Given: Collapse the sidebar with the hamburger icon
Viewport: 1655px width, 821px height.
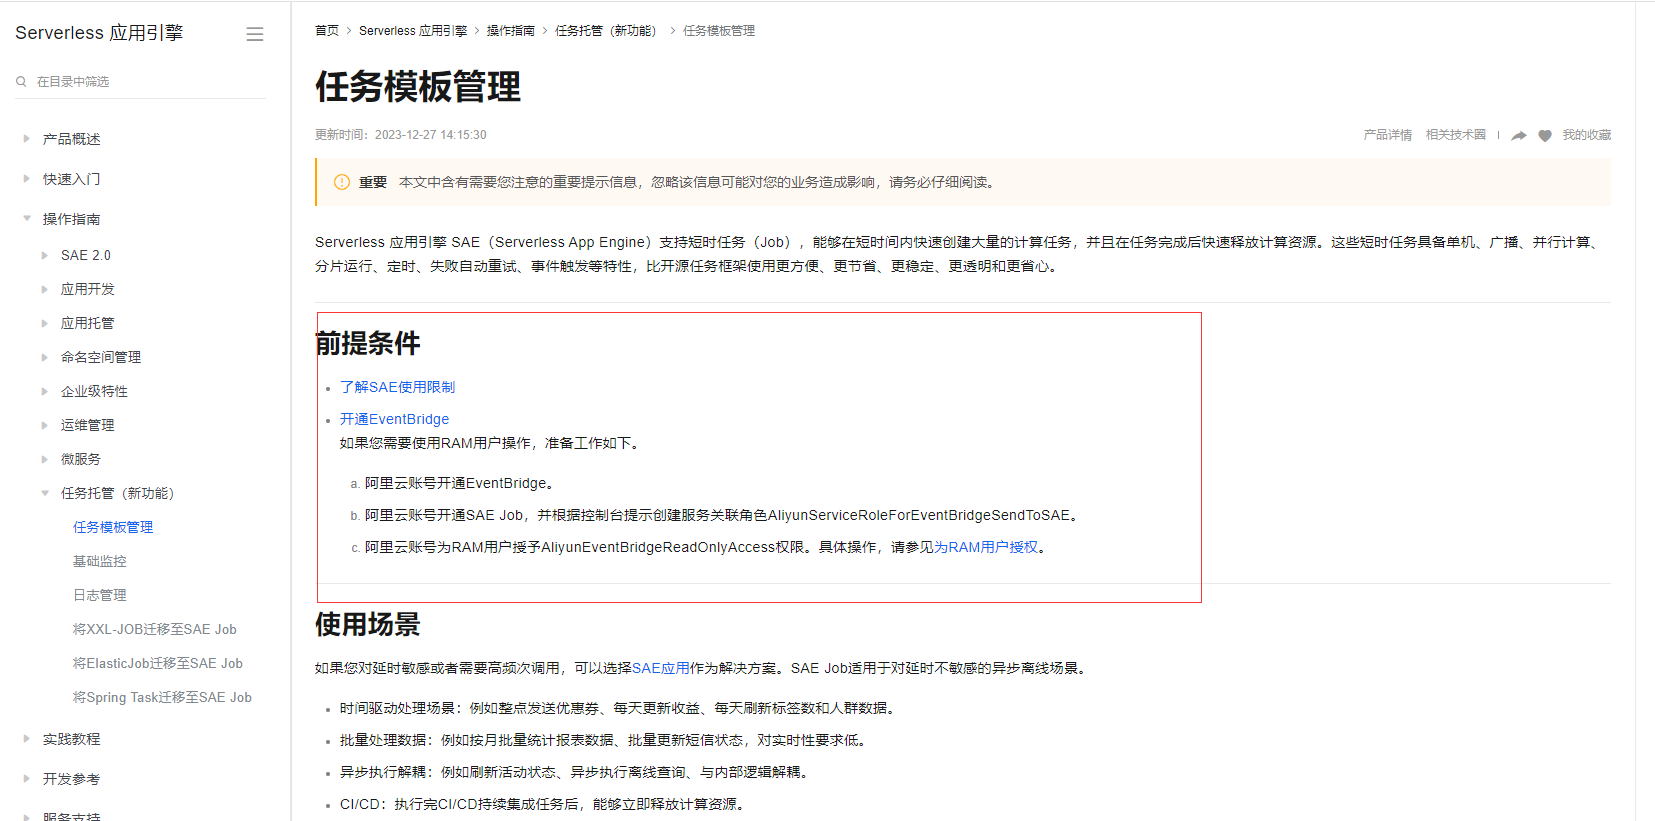Looking at the screenshot, I should coord(255,34).
